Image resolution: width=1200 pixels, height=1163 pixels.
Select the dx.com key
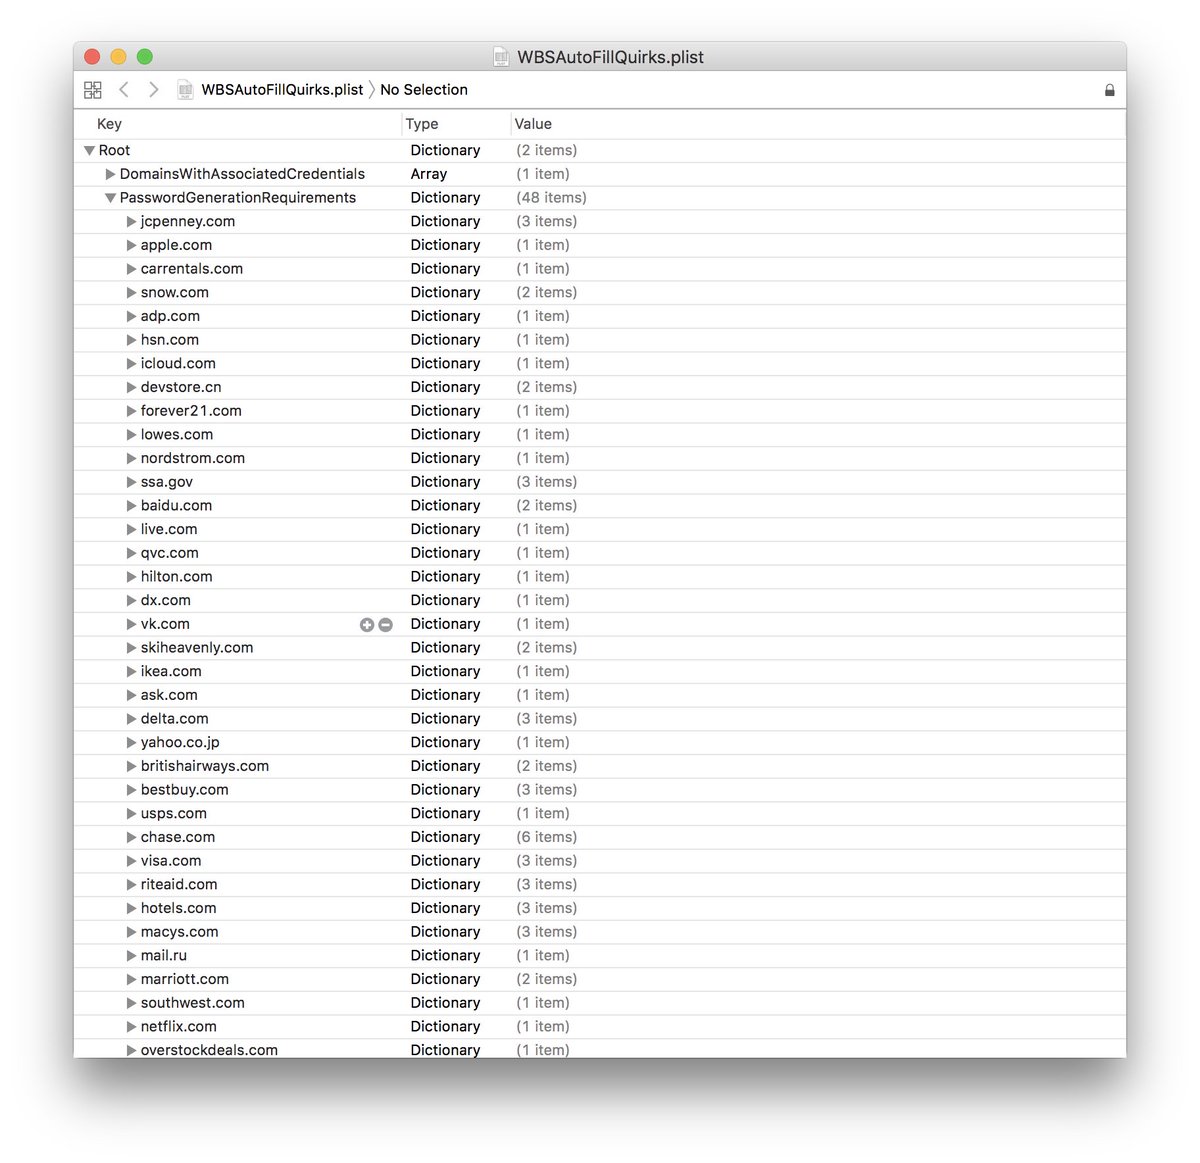[x=166, y=600]
